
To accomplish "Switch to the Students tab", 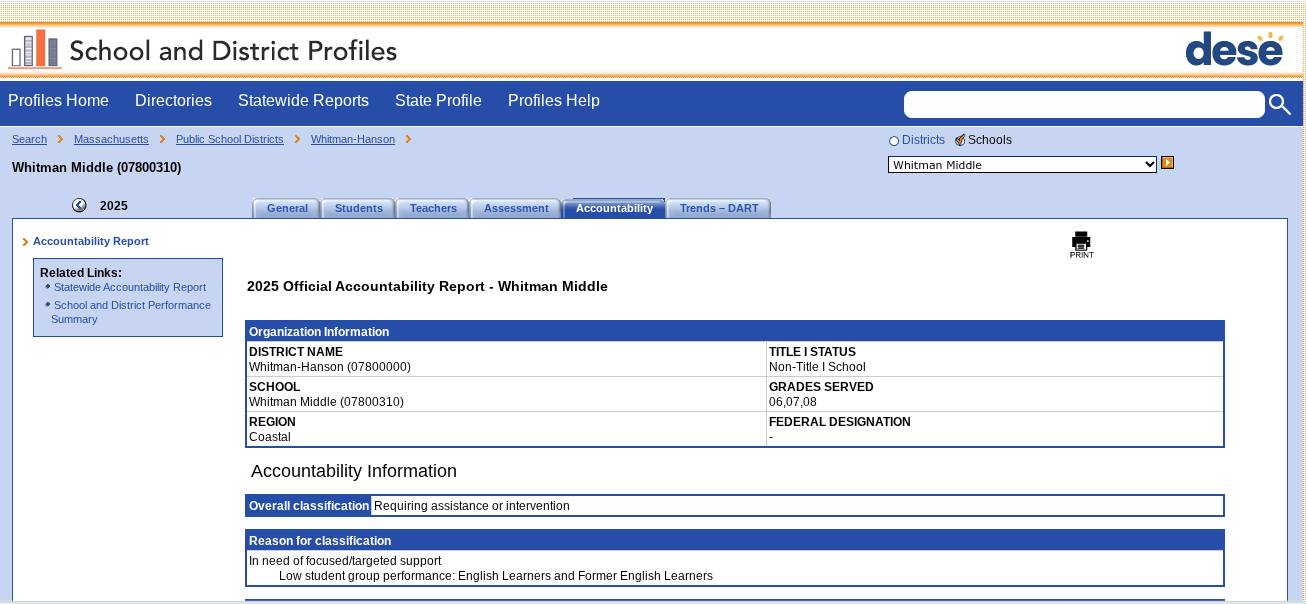I will pos(358,208).
